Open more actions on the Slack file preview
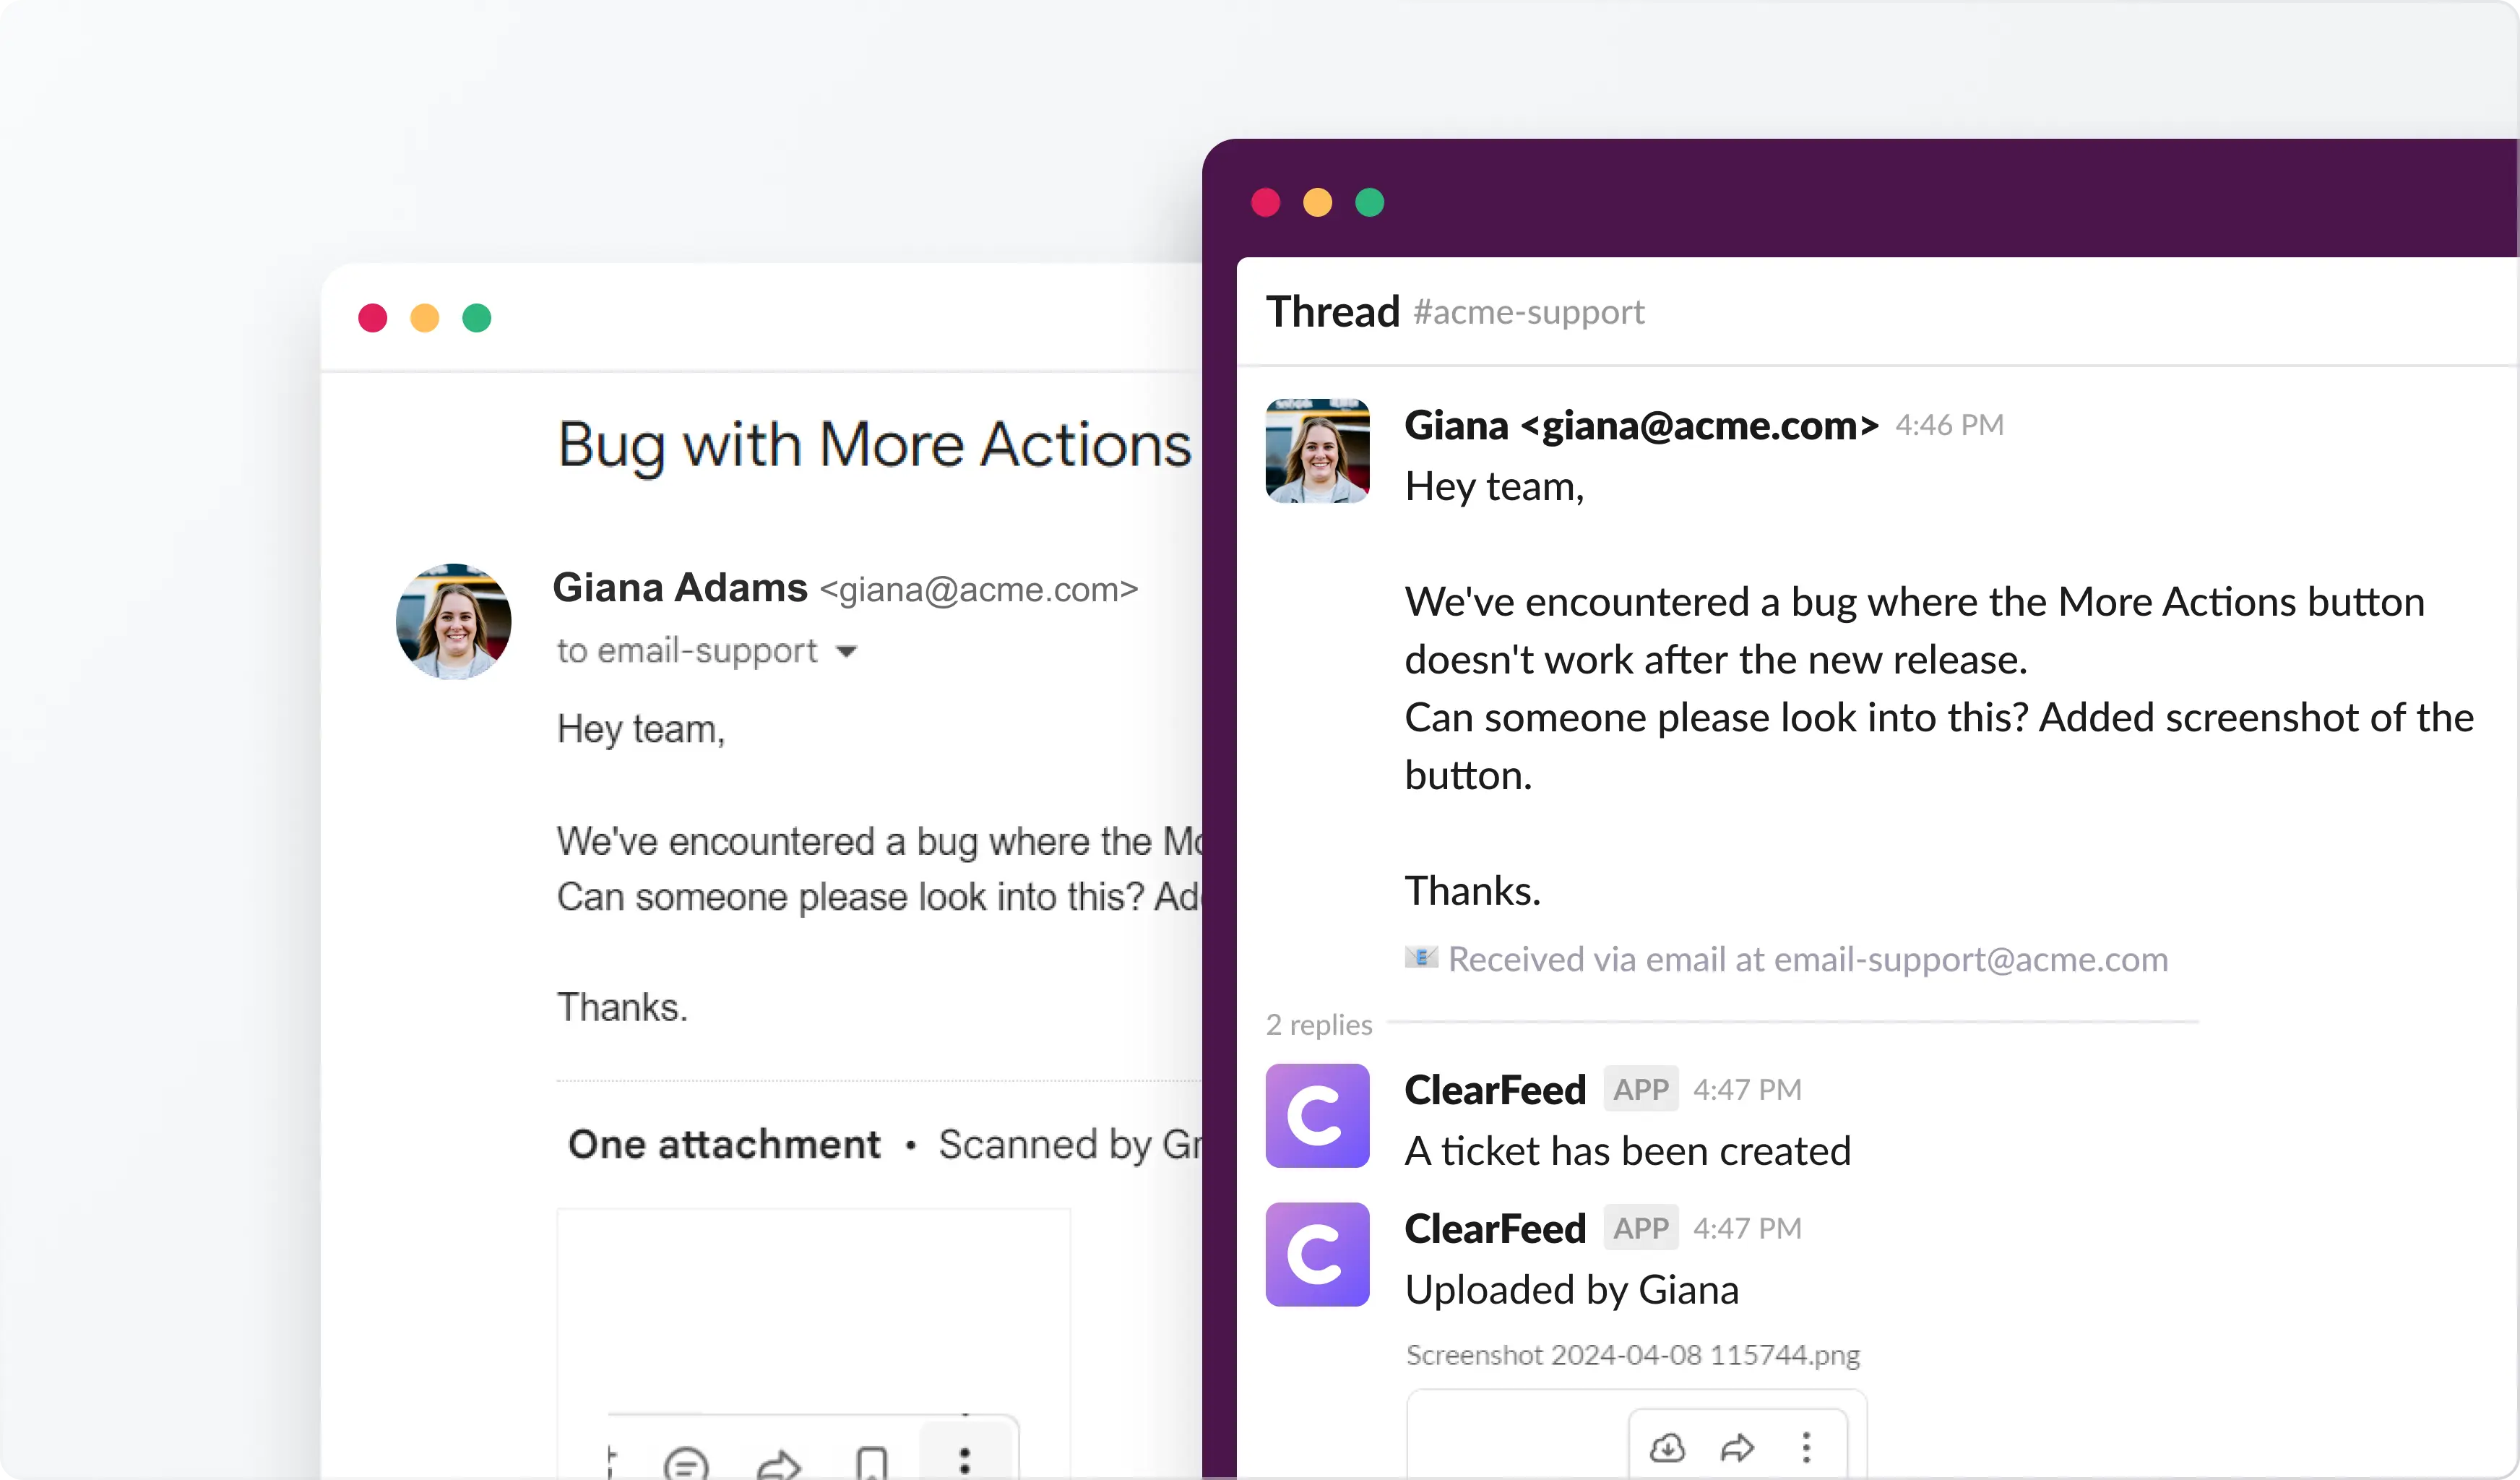 (x=1806, y=1447)
